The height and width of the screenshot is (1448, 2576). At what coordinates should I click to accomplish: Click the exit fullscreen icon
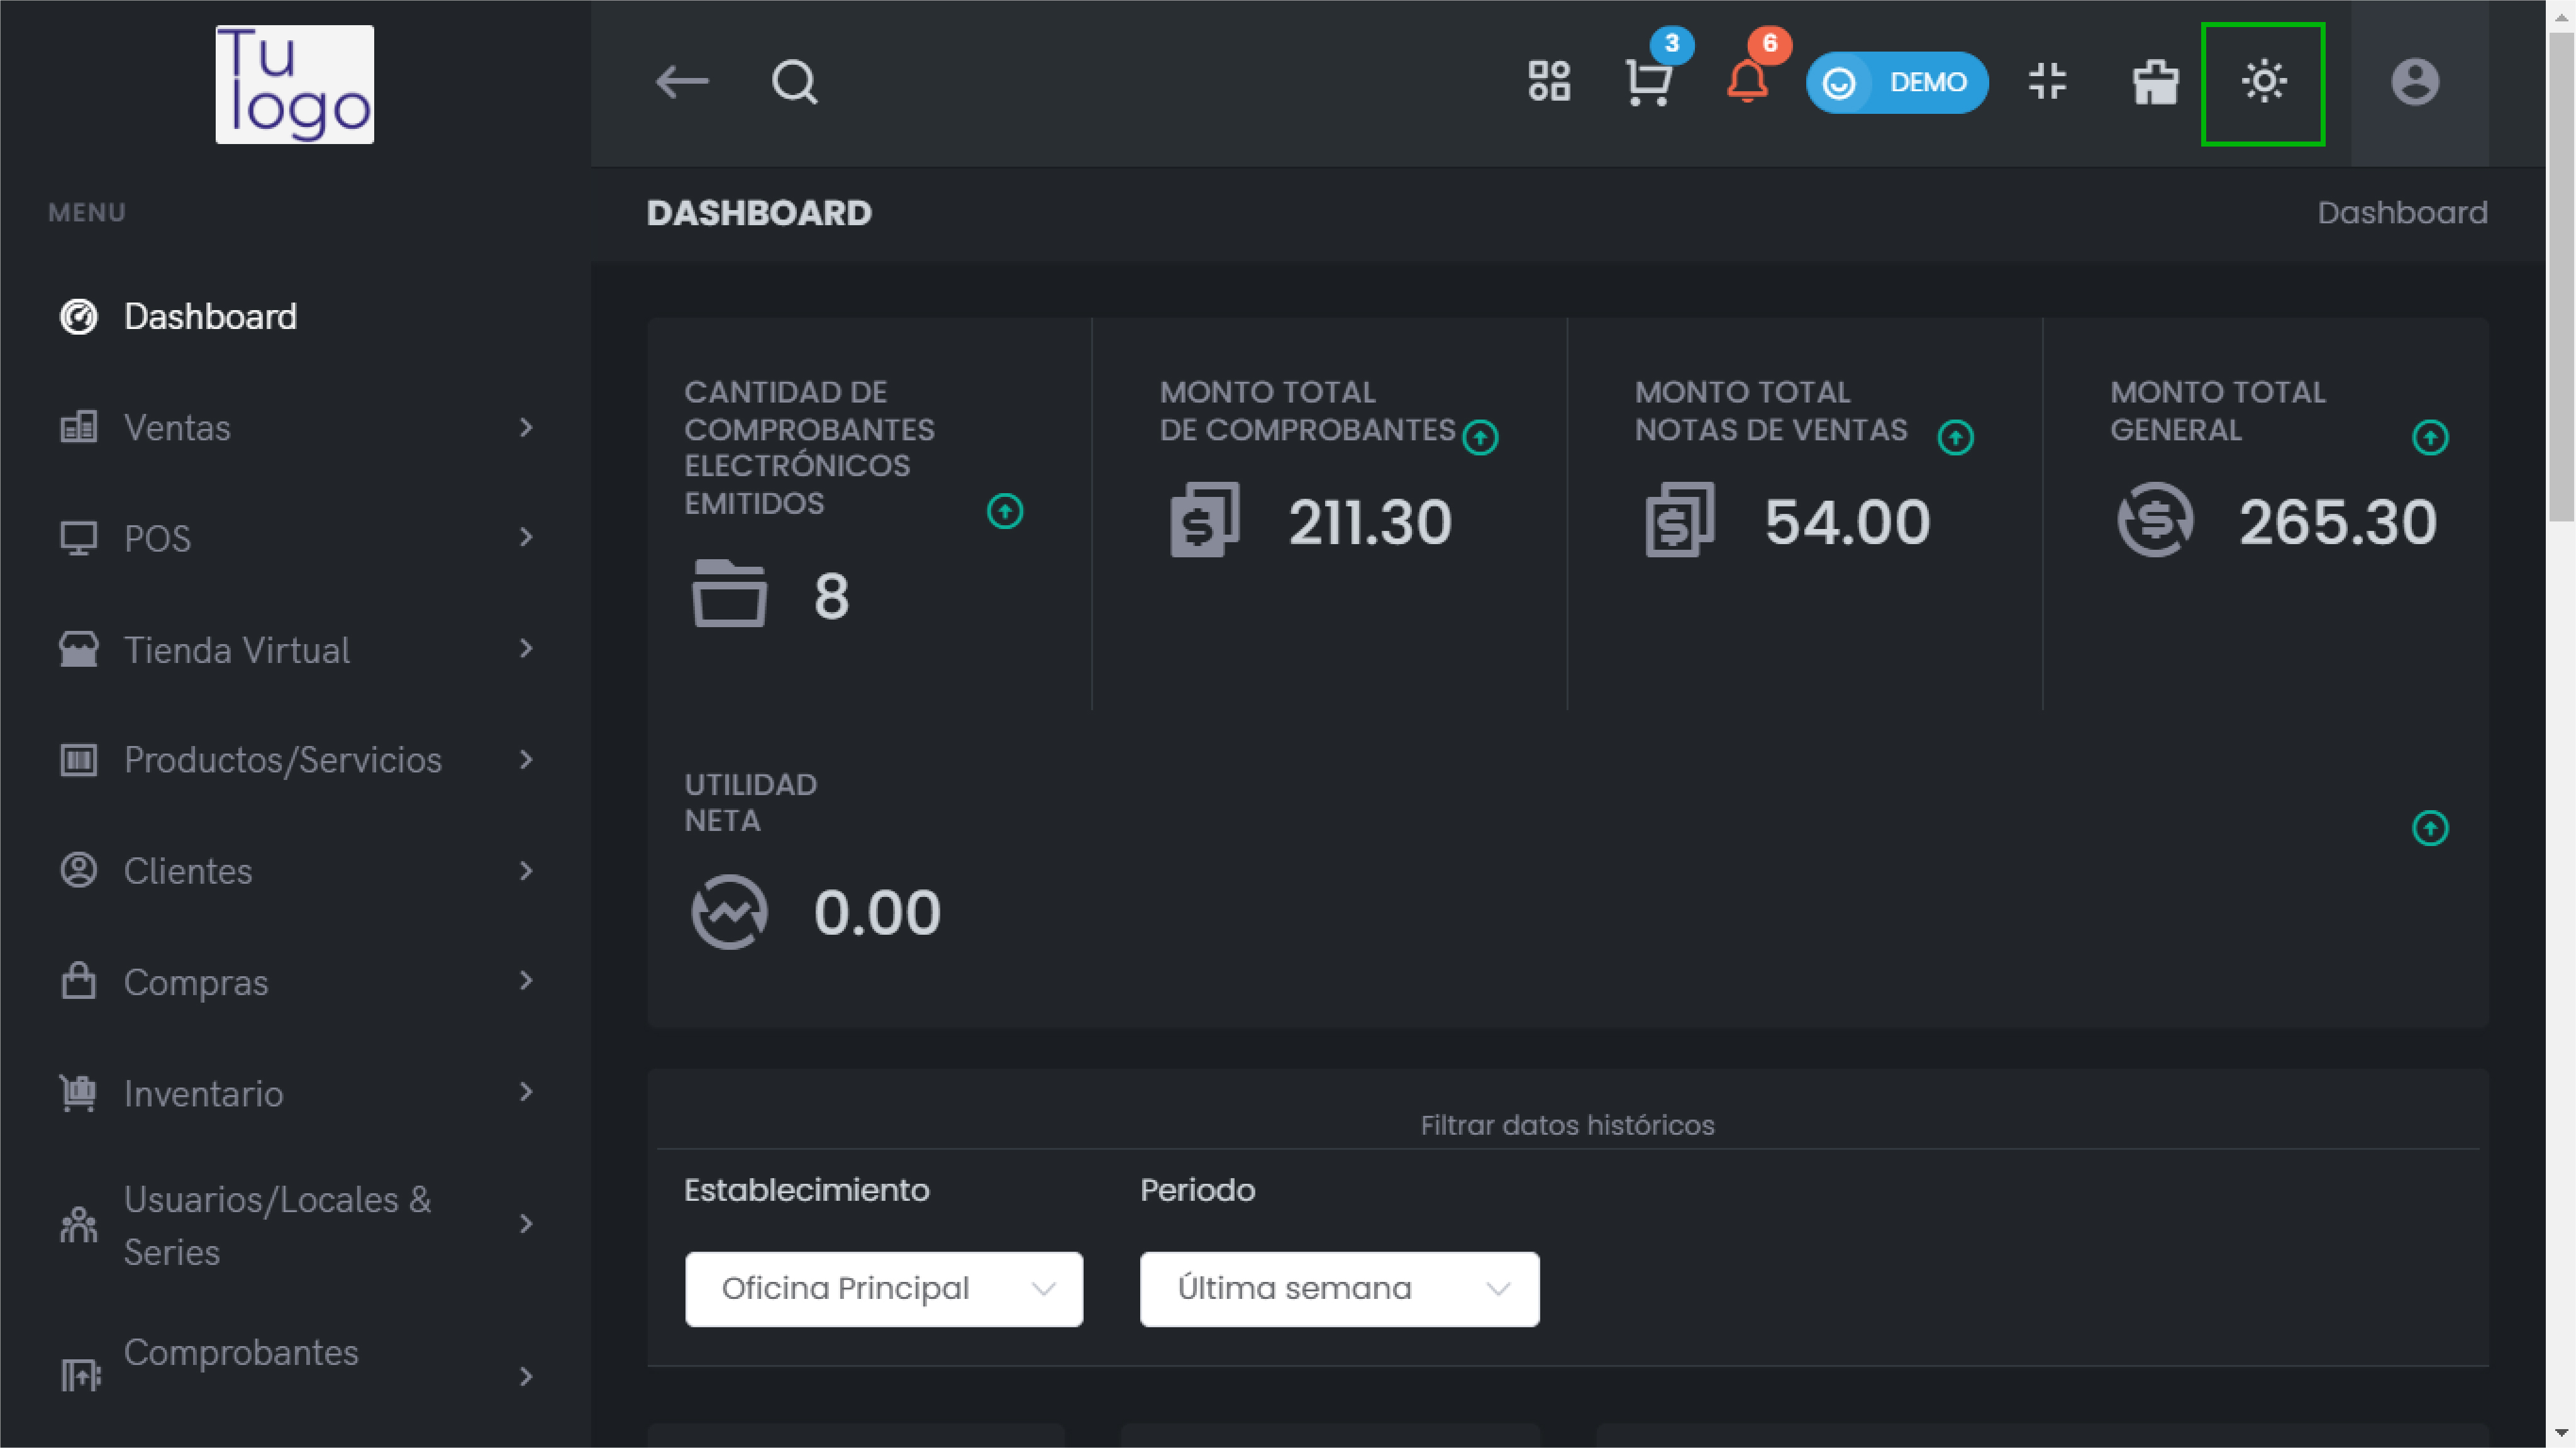click(x=2047, y=82)
